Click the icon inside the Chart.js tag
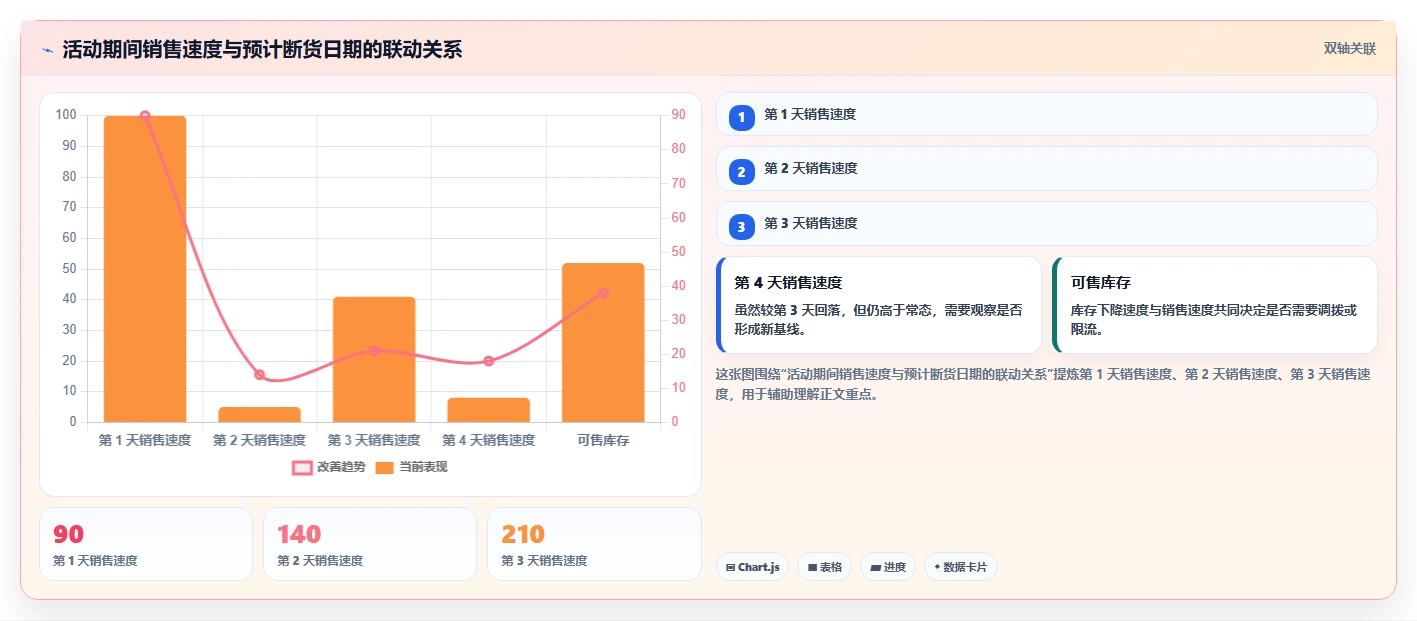 click(x=731, y=568)
